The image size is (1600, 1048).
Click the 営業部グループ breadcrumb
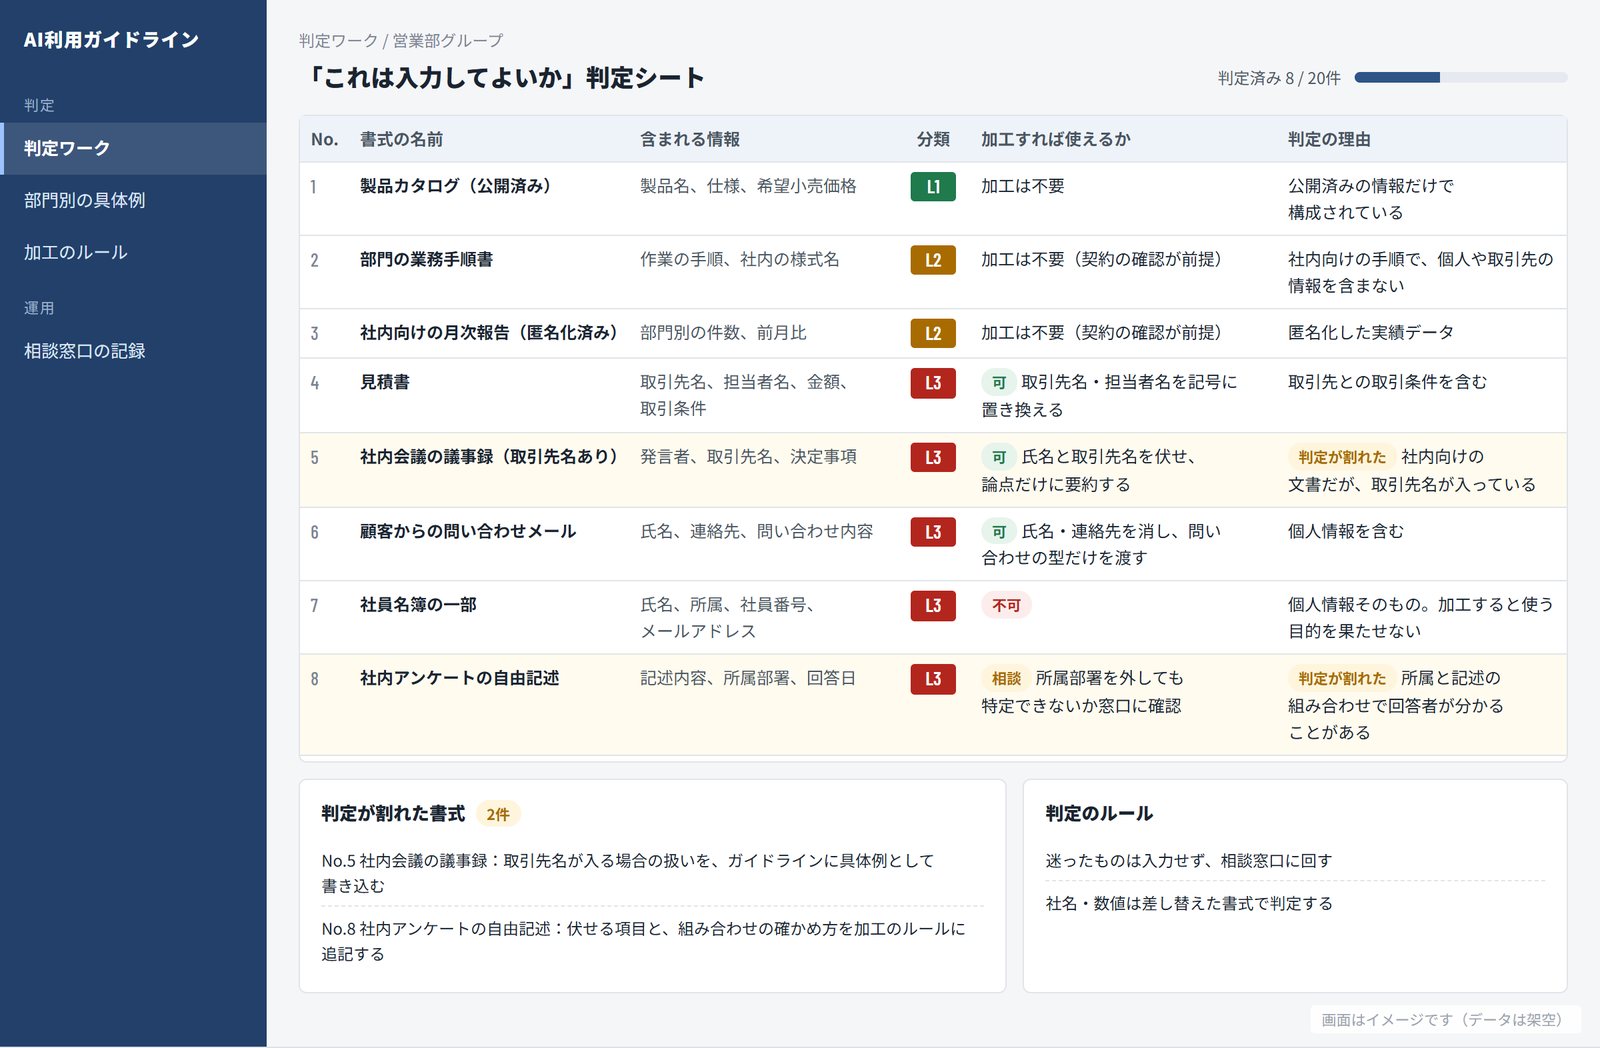448,41
